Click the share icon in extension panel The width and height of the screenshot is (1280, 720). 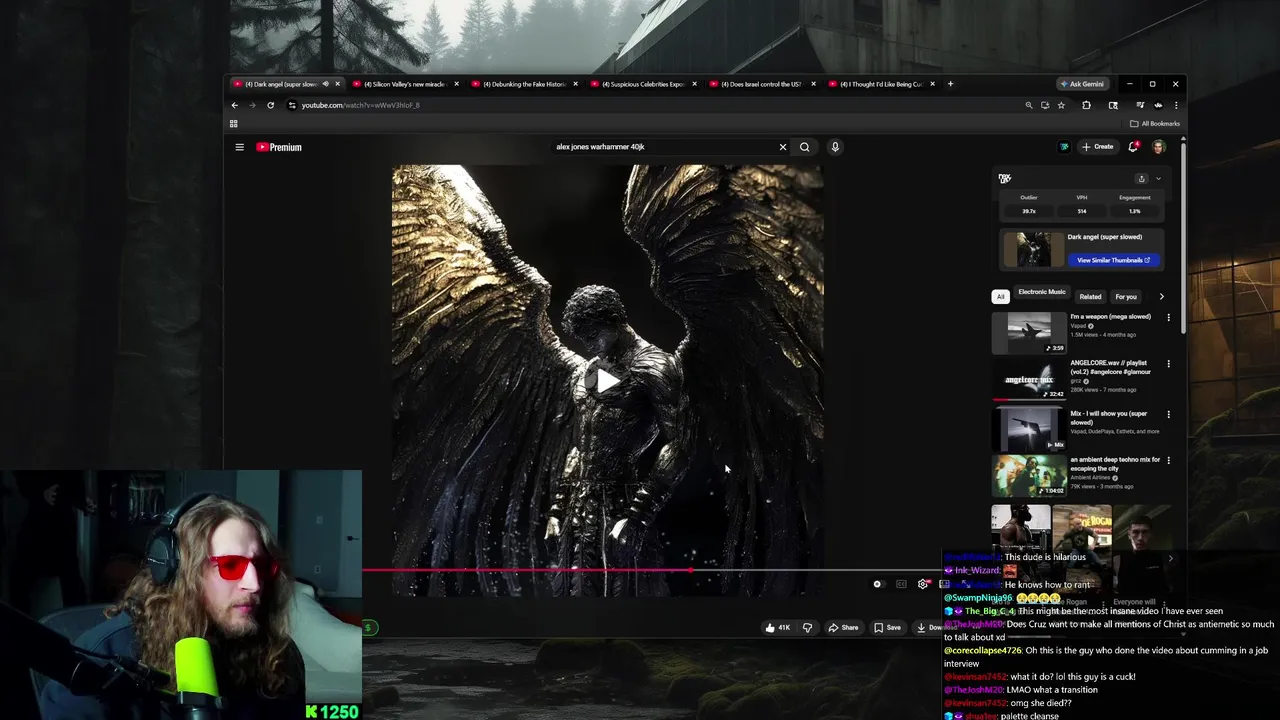1141,179
